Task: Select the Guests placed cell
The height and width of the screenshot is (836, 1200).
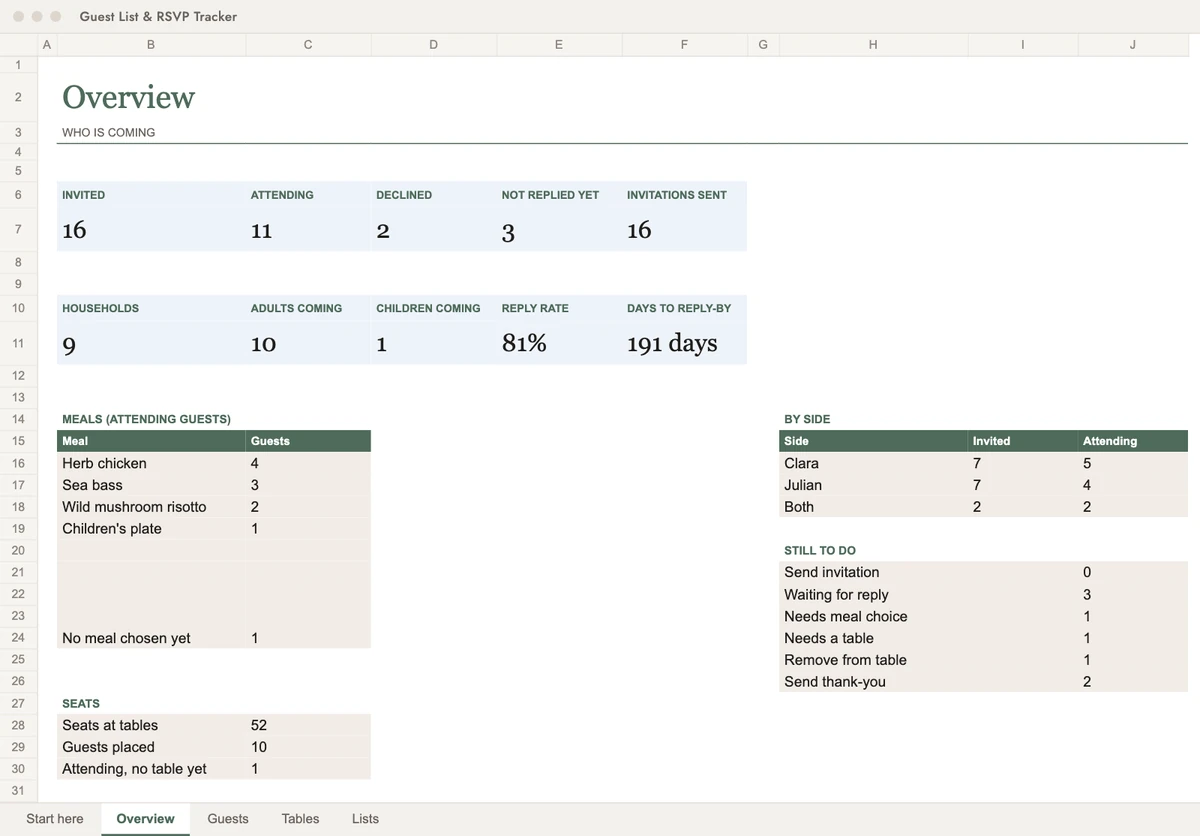Action: pos(151,747)
